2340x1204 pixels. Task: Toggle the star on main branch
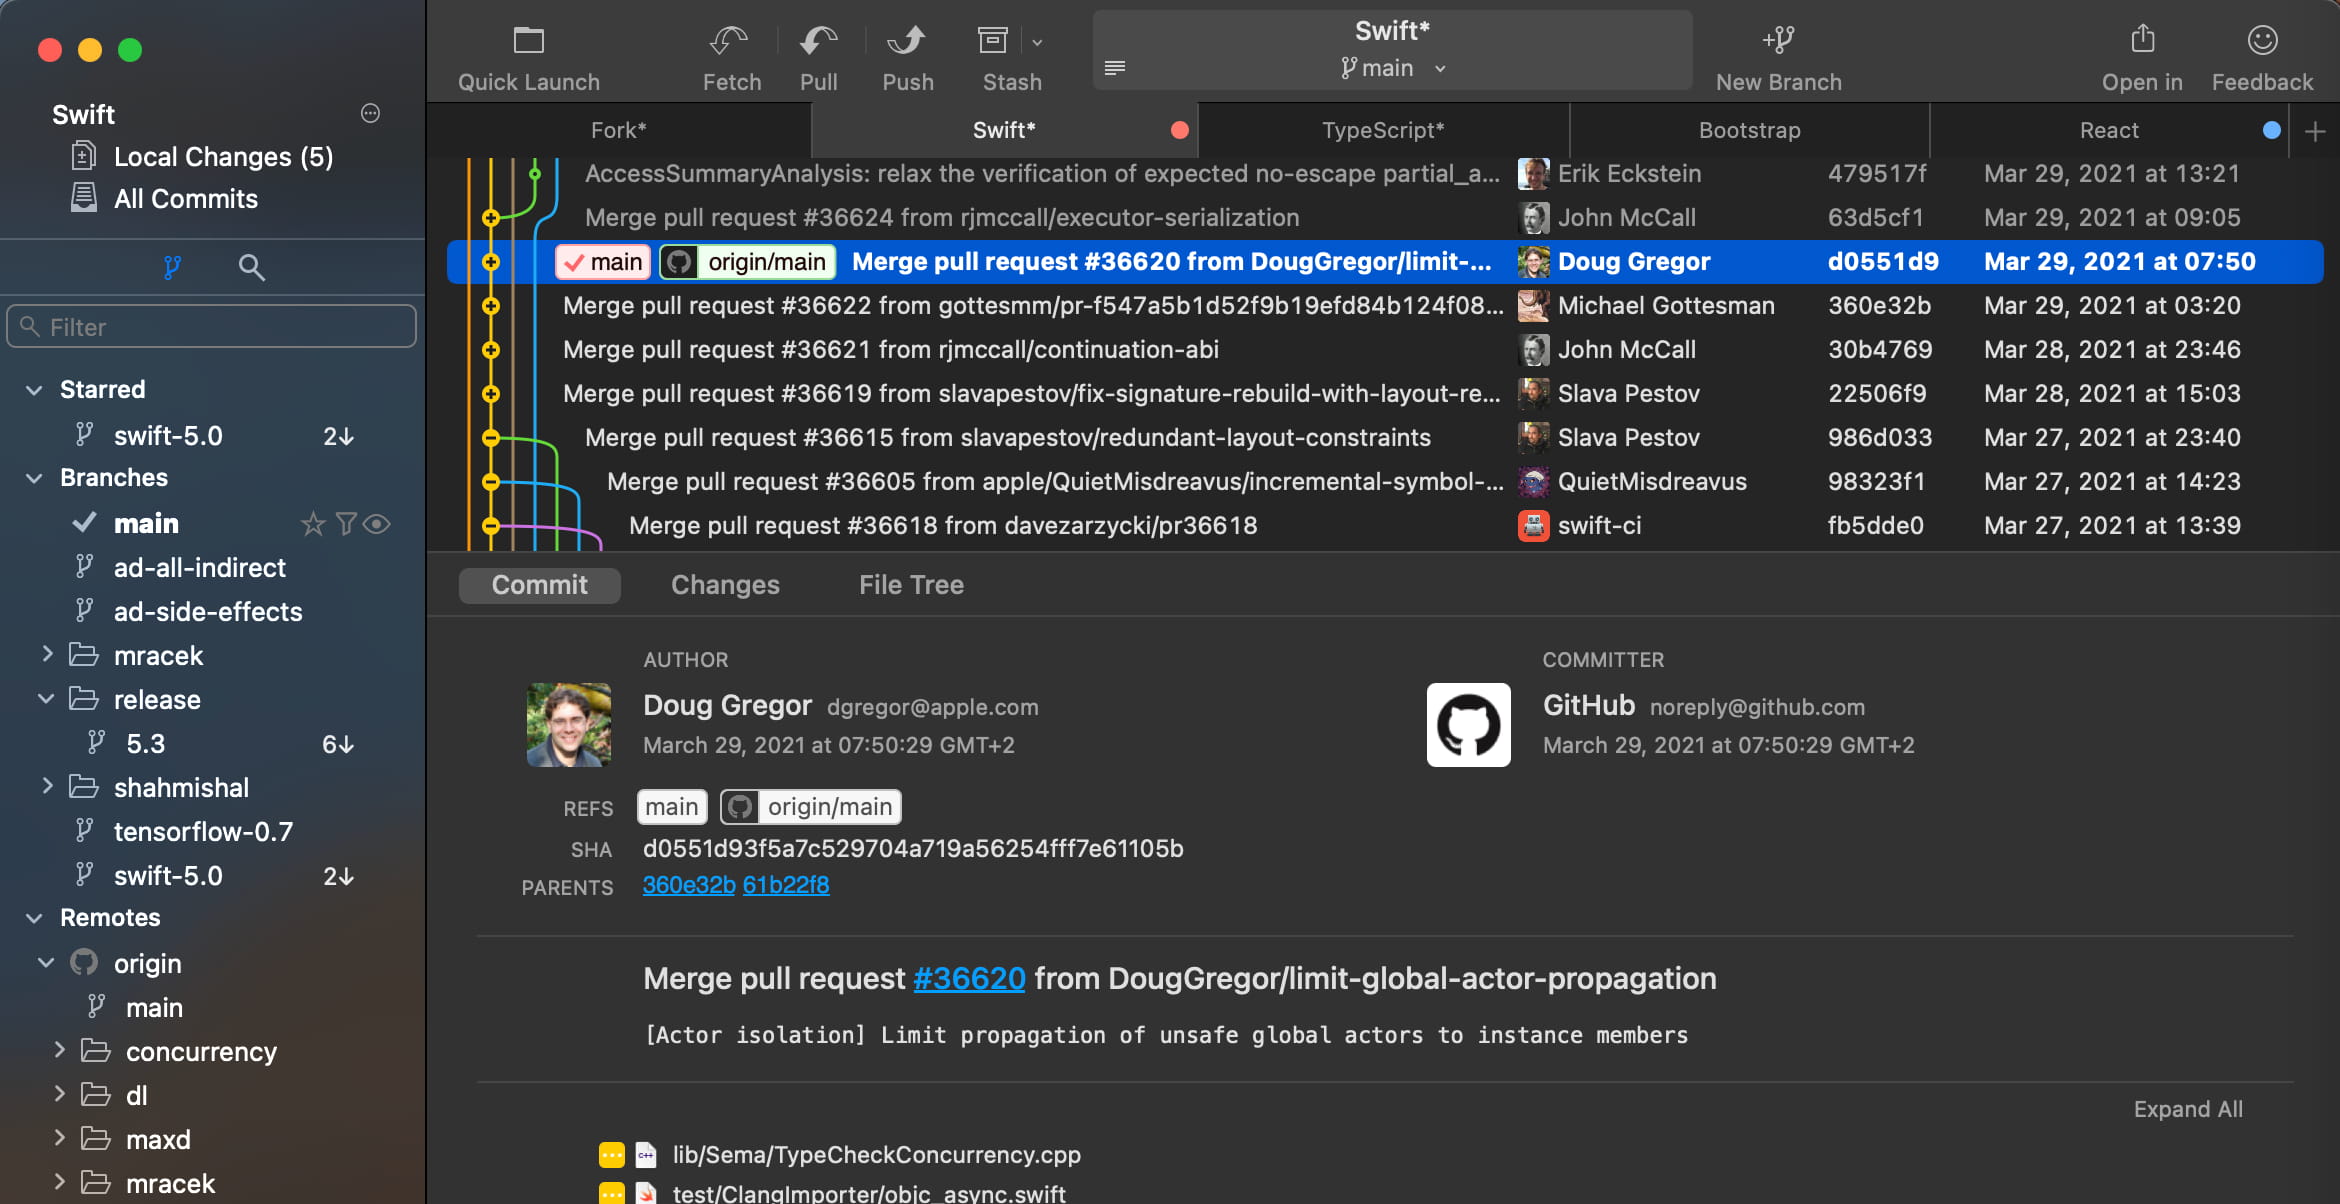pos(309,522)
